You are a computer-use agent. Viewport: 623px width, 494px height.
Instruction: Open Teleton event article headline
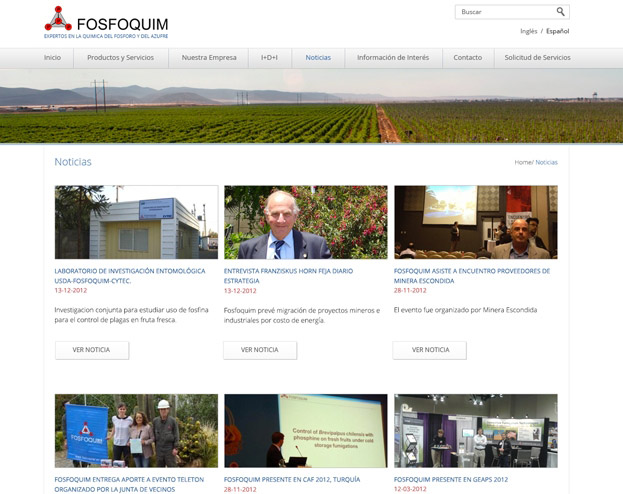click(129, 484)
